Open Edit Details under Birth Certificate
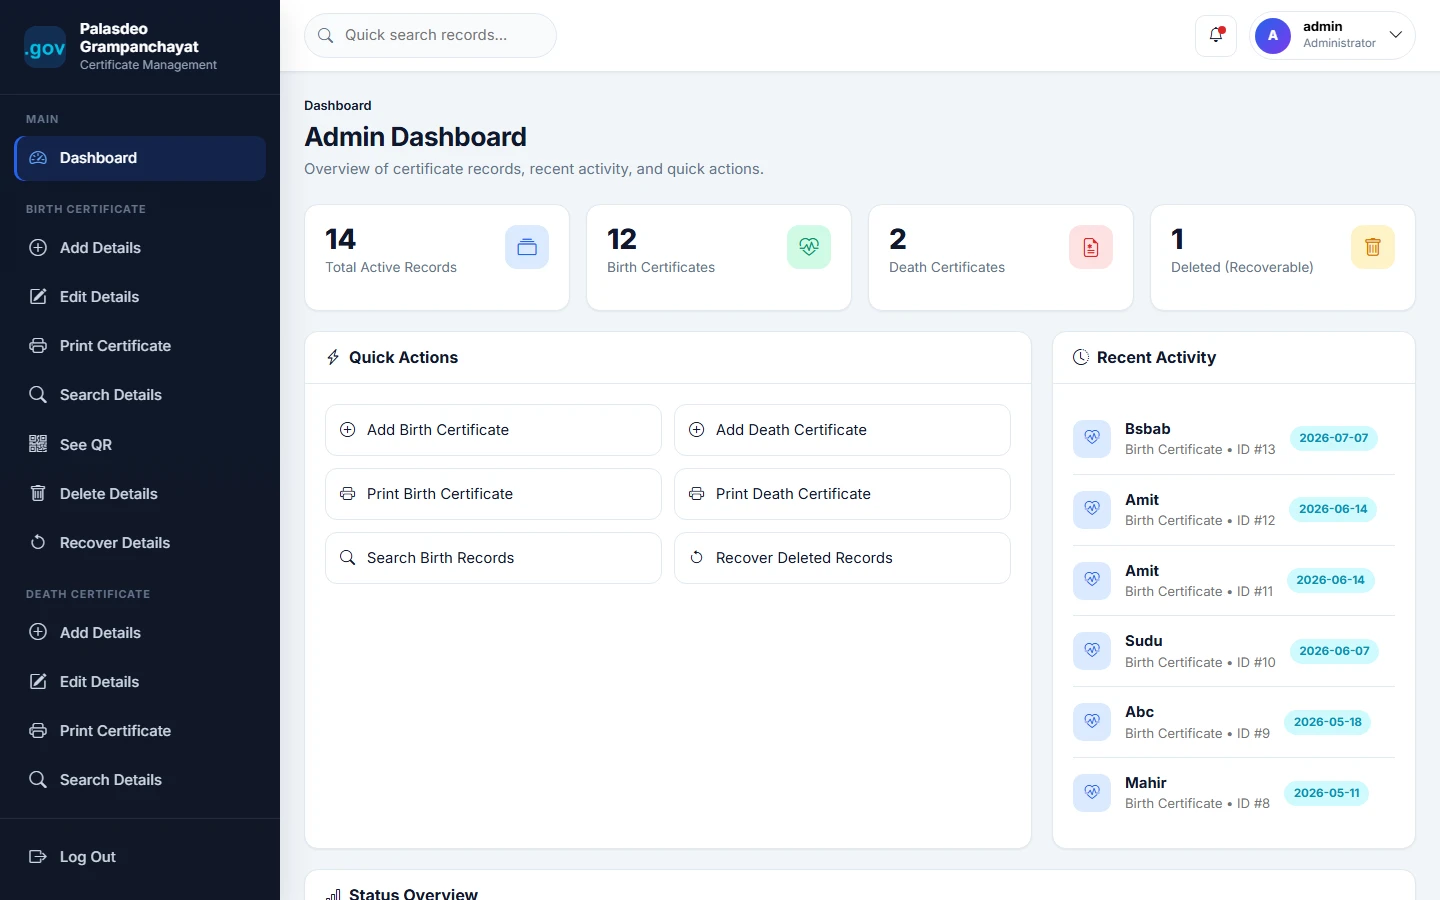The height and width of the screenshot is (900, 1440). tap(140, 297)
